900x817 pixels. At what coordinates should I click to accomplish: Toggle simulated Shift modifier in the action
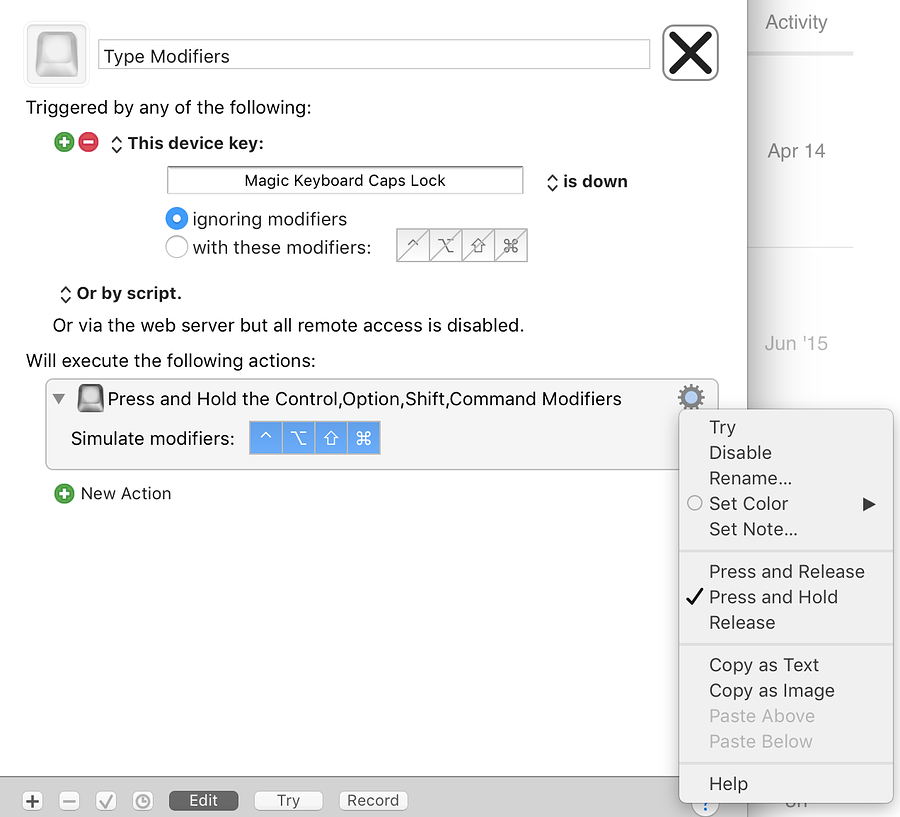331,438
